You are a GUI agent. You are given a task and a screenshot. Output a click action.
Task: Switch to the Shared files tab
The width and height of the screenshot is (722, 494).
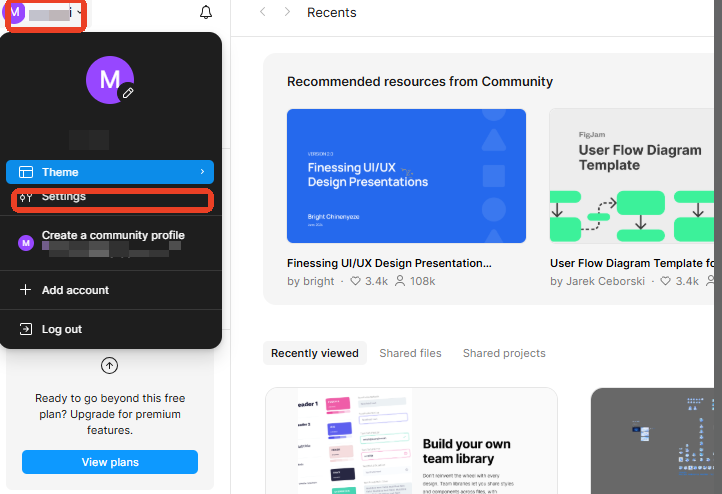(410, 353)
